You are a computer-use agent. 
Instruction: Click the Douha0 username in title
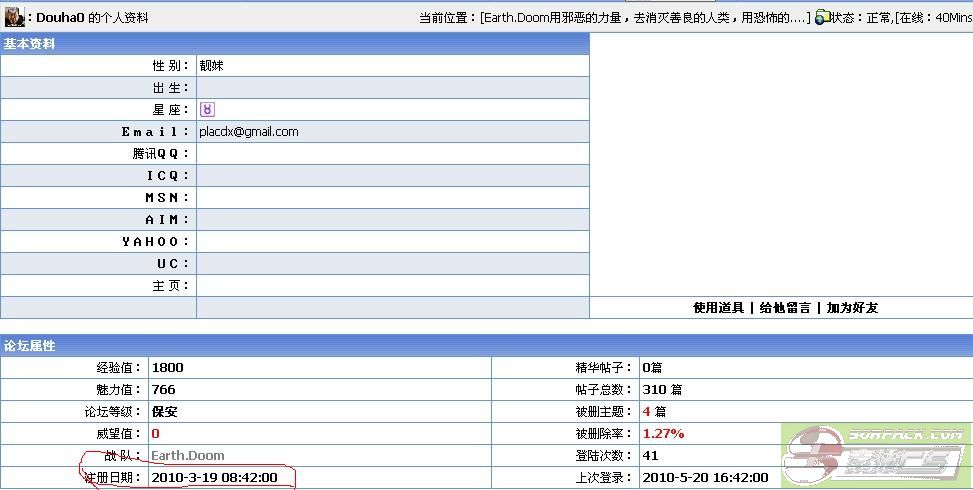[x=60, y=18]
